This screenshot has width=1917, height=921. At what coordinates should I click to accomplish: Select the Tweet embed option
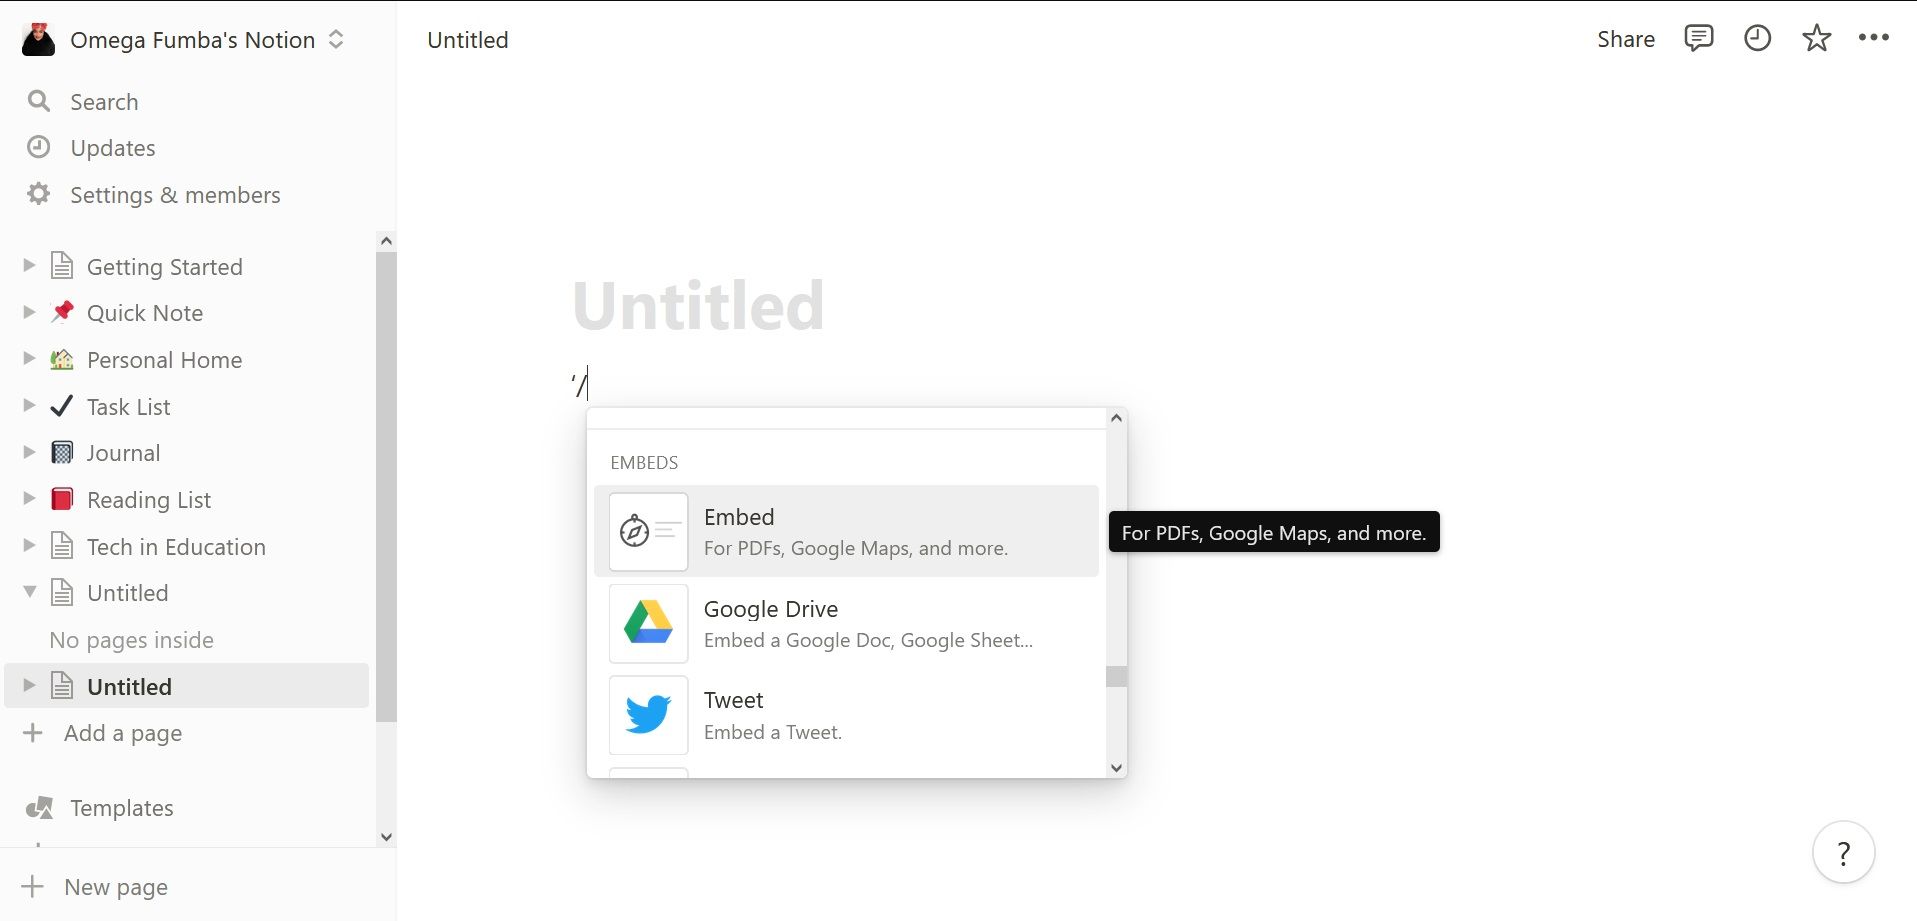point(846,715)
